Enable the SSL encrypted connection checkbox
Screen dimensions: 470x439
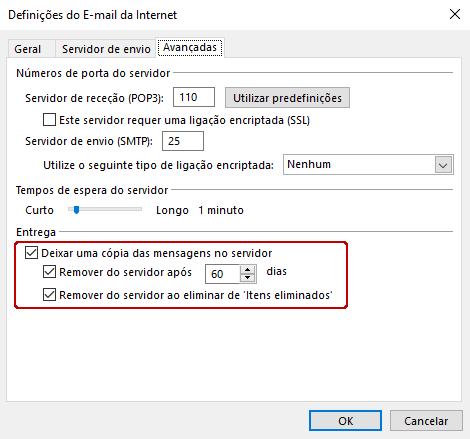pyautogui.click(x=49, y=120)
